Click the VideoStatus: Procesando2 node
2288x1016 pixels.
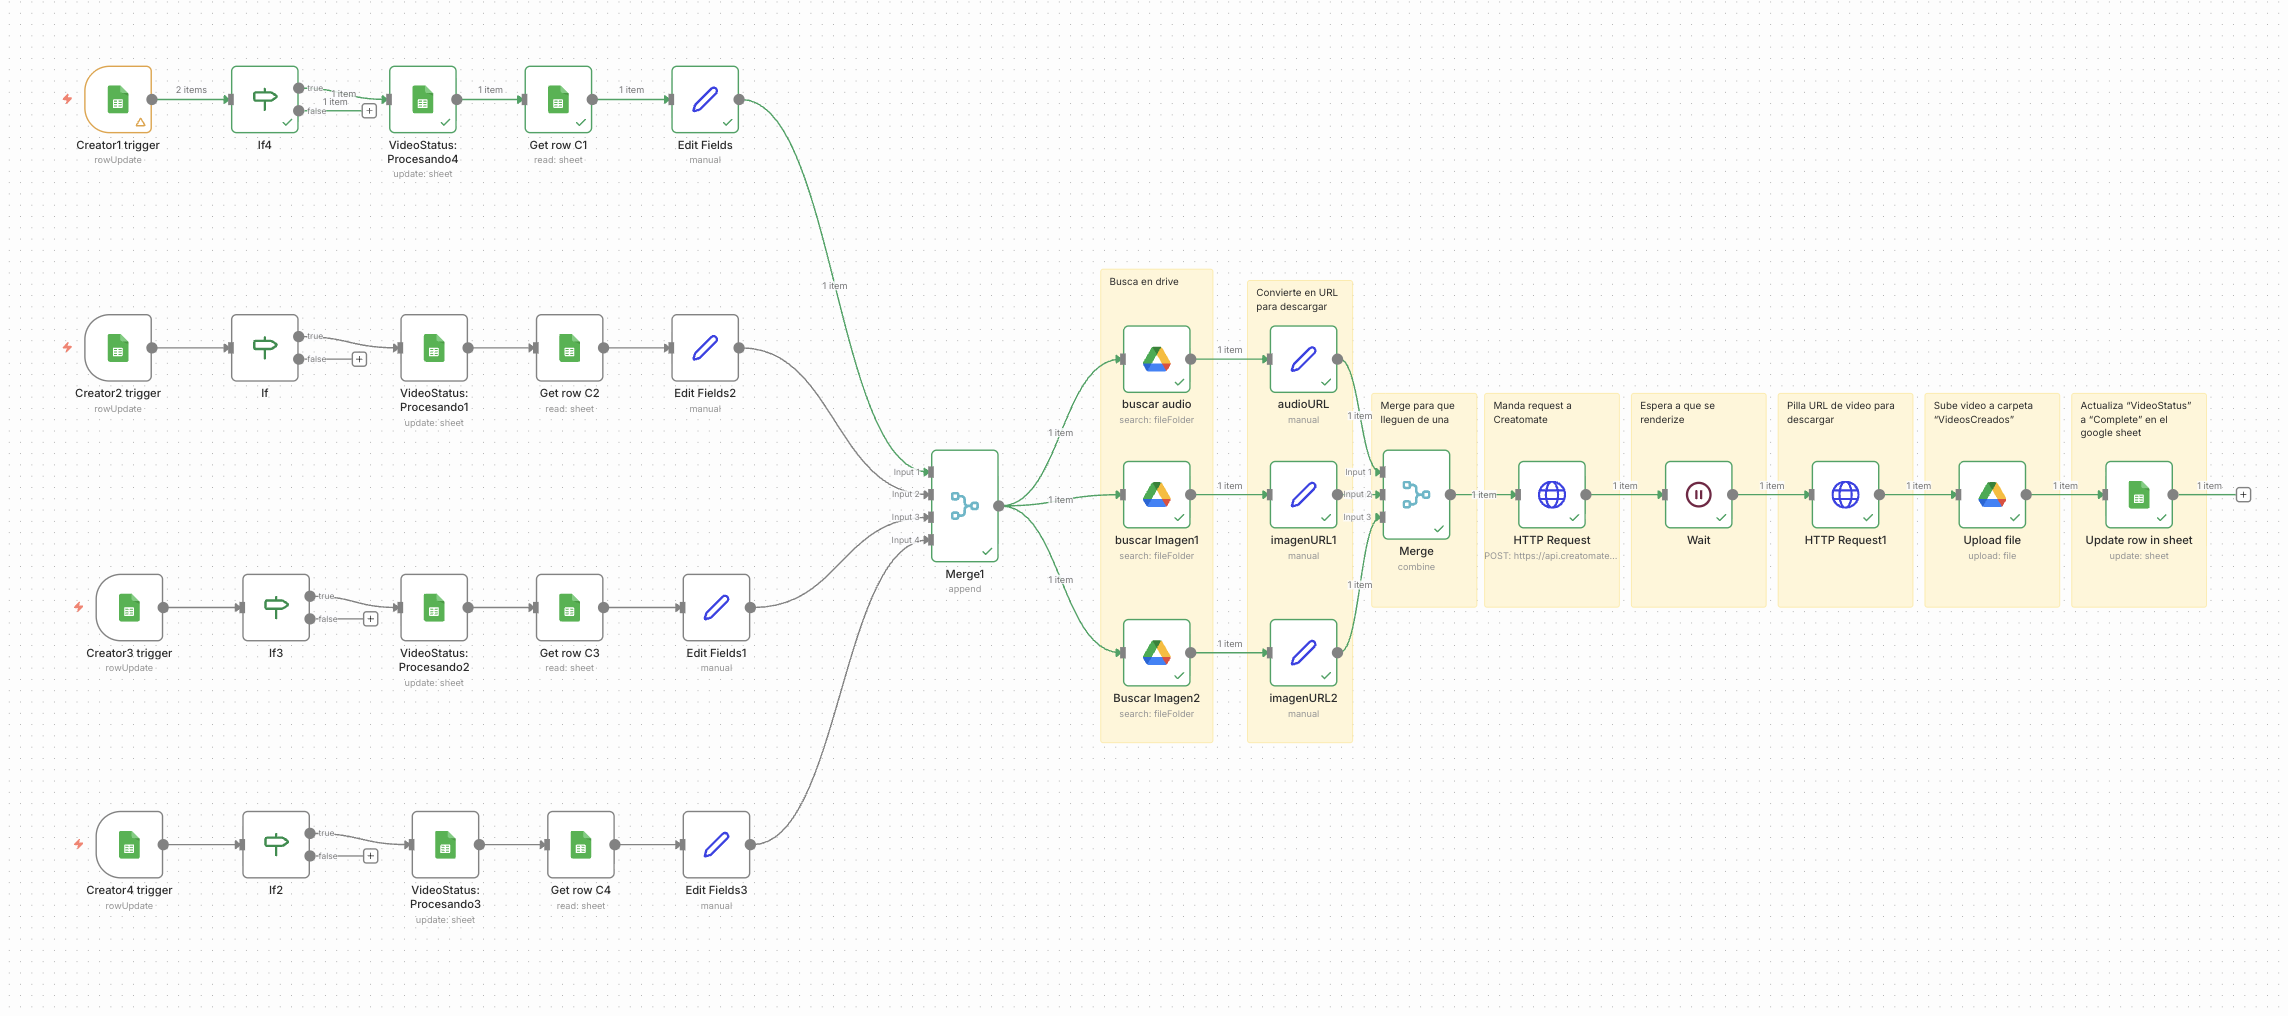tap(434, 607)
